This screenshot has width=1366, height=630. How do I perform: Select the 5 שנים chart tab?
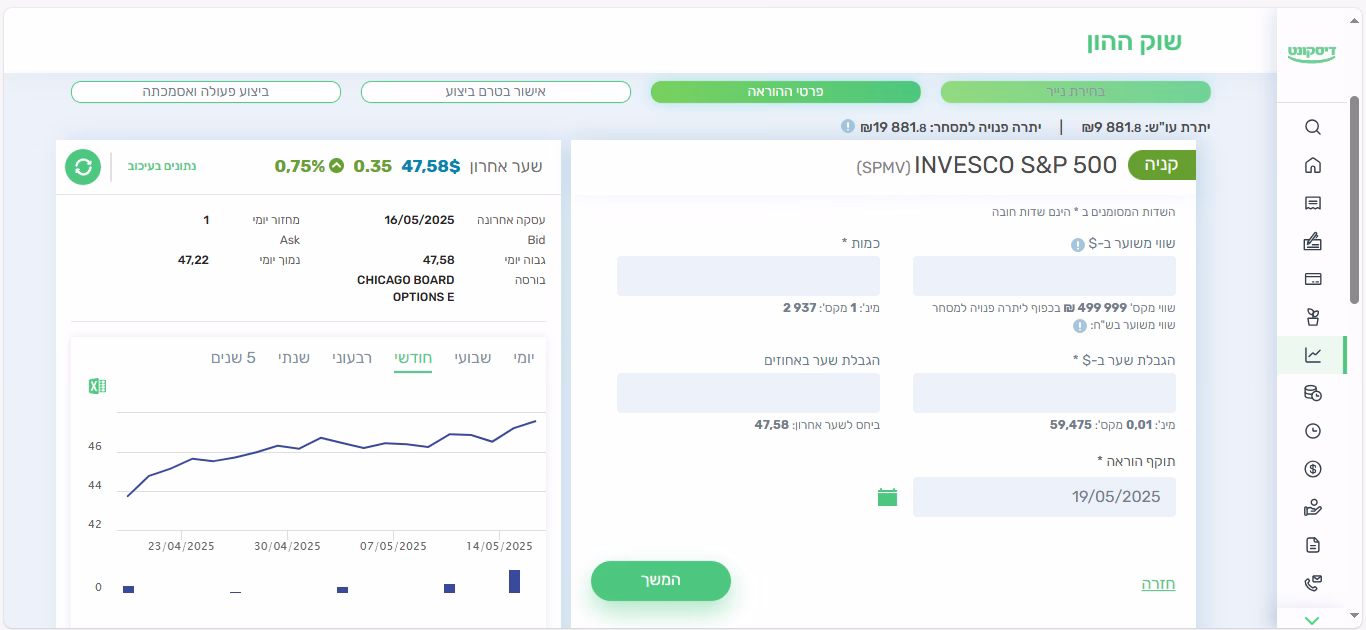[x=233, y=358]
